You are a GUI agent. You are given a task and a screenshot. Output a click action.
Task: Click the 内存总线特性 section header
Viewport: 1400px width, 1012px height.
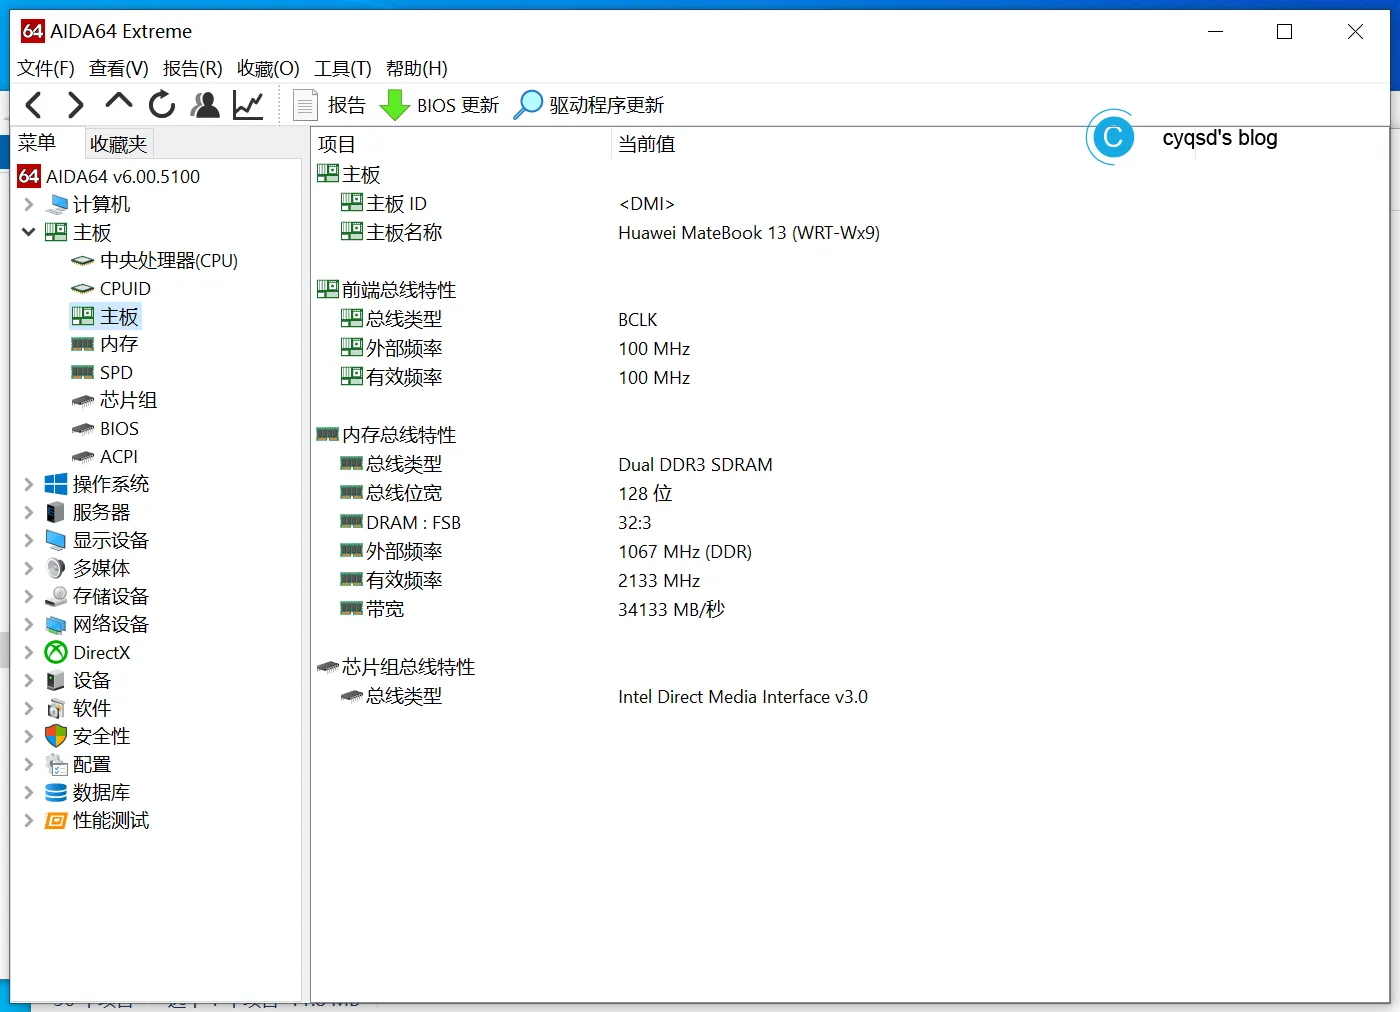[386, 435]
